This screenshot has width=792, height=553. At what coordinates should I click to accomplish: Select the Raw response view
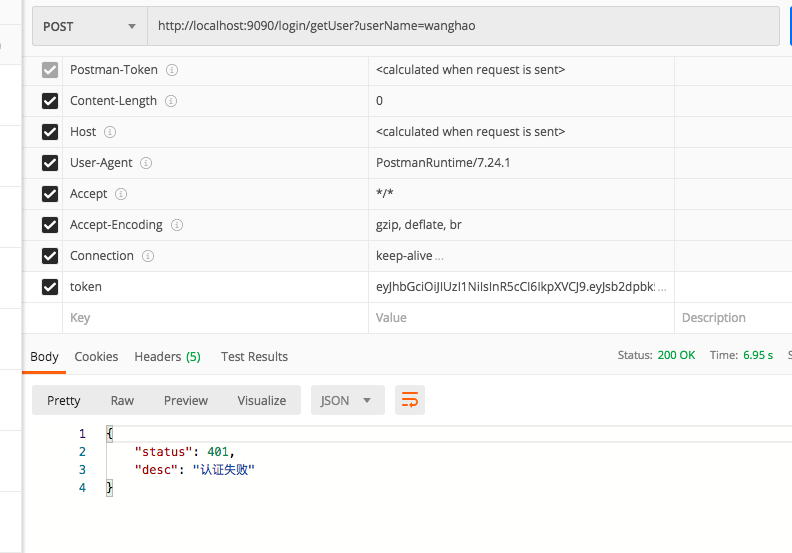pos(122,400)
